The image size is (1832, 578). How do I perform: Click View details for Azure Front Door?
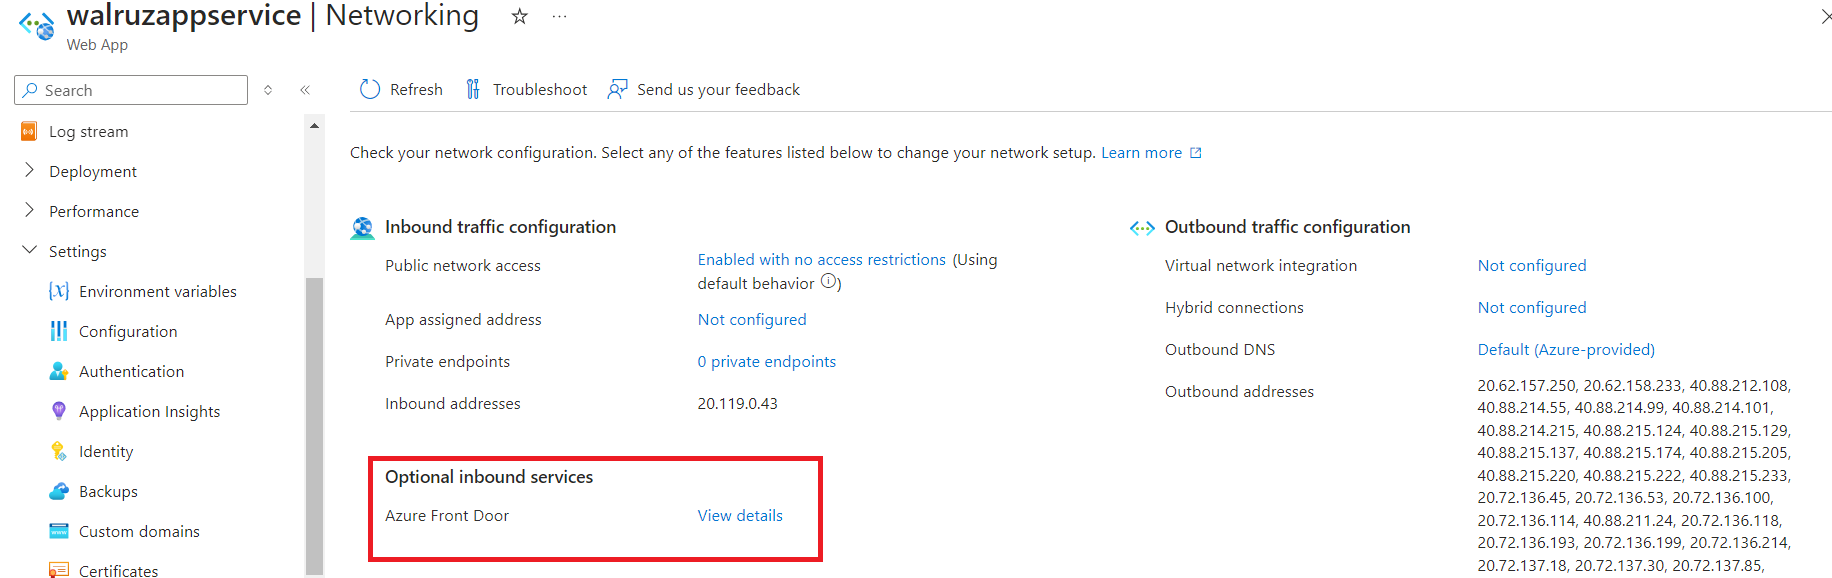click(x=739, y=515)
